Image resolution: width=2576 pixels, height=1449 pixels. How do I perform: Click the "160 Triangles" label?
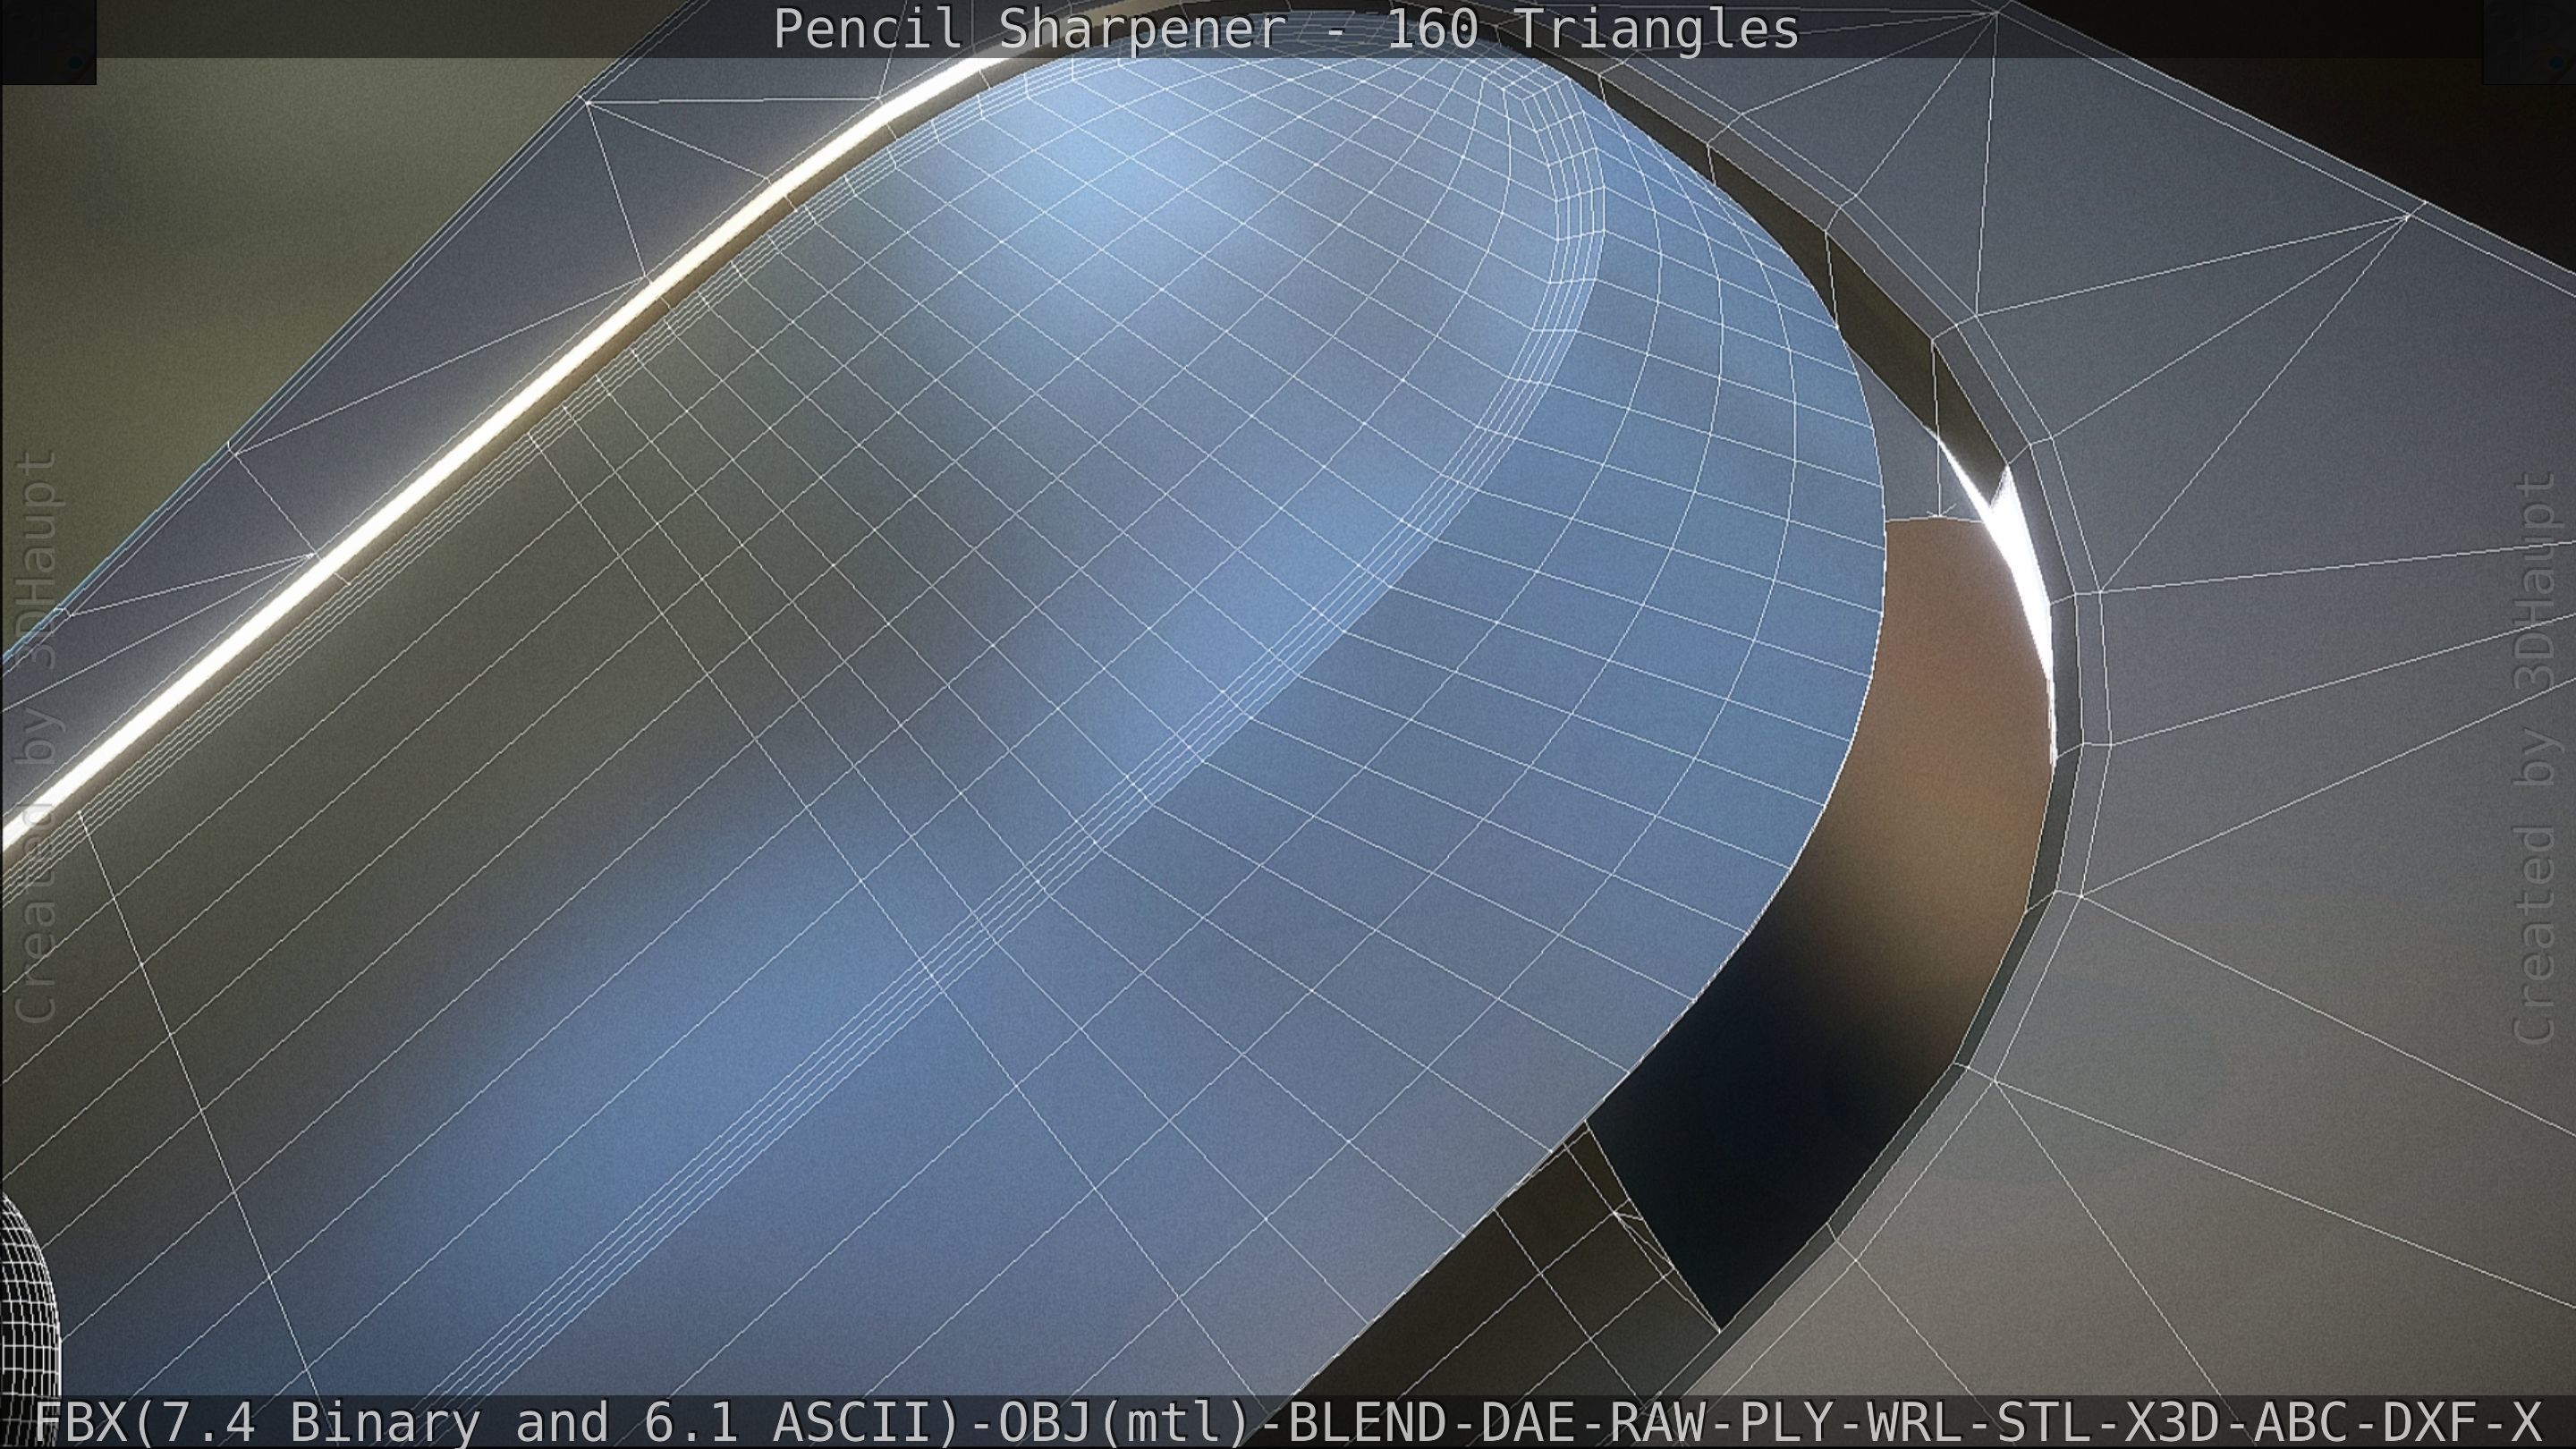tap(1592, 29)
